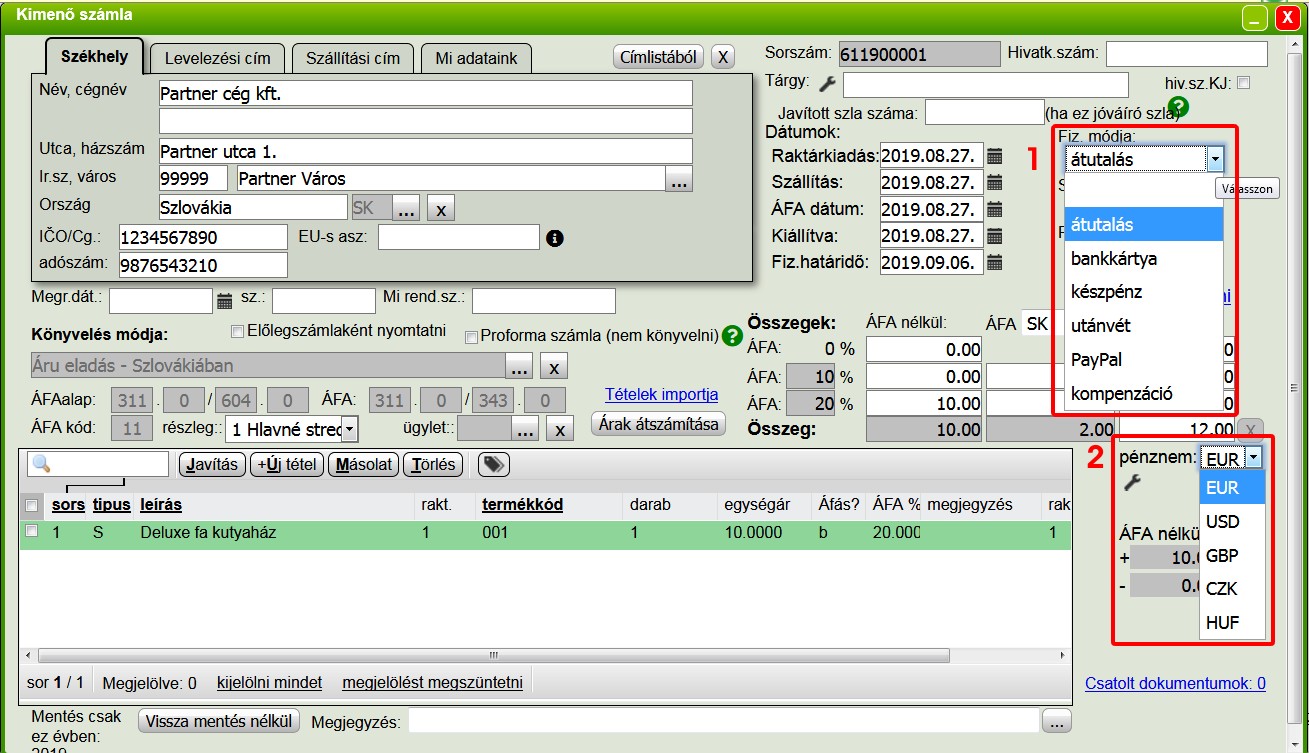1309x753 pixels.
Task: Enable Előlegszámlaként nyomtatni checkbox
Action: pyautogui.click(x=238, y=331)
